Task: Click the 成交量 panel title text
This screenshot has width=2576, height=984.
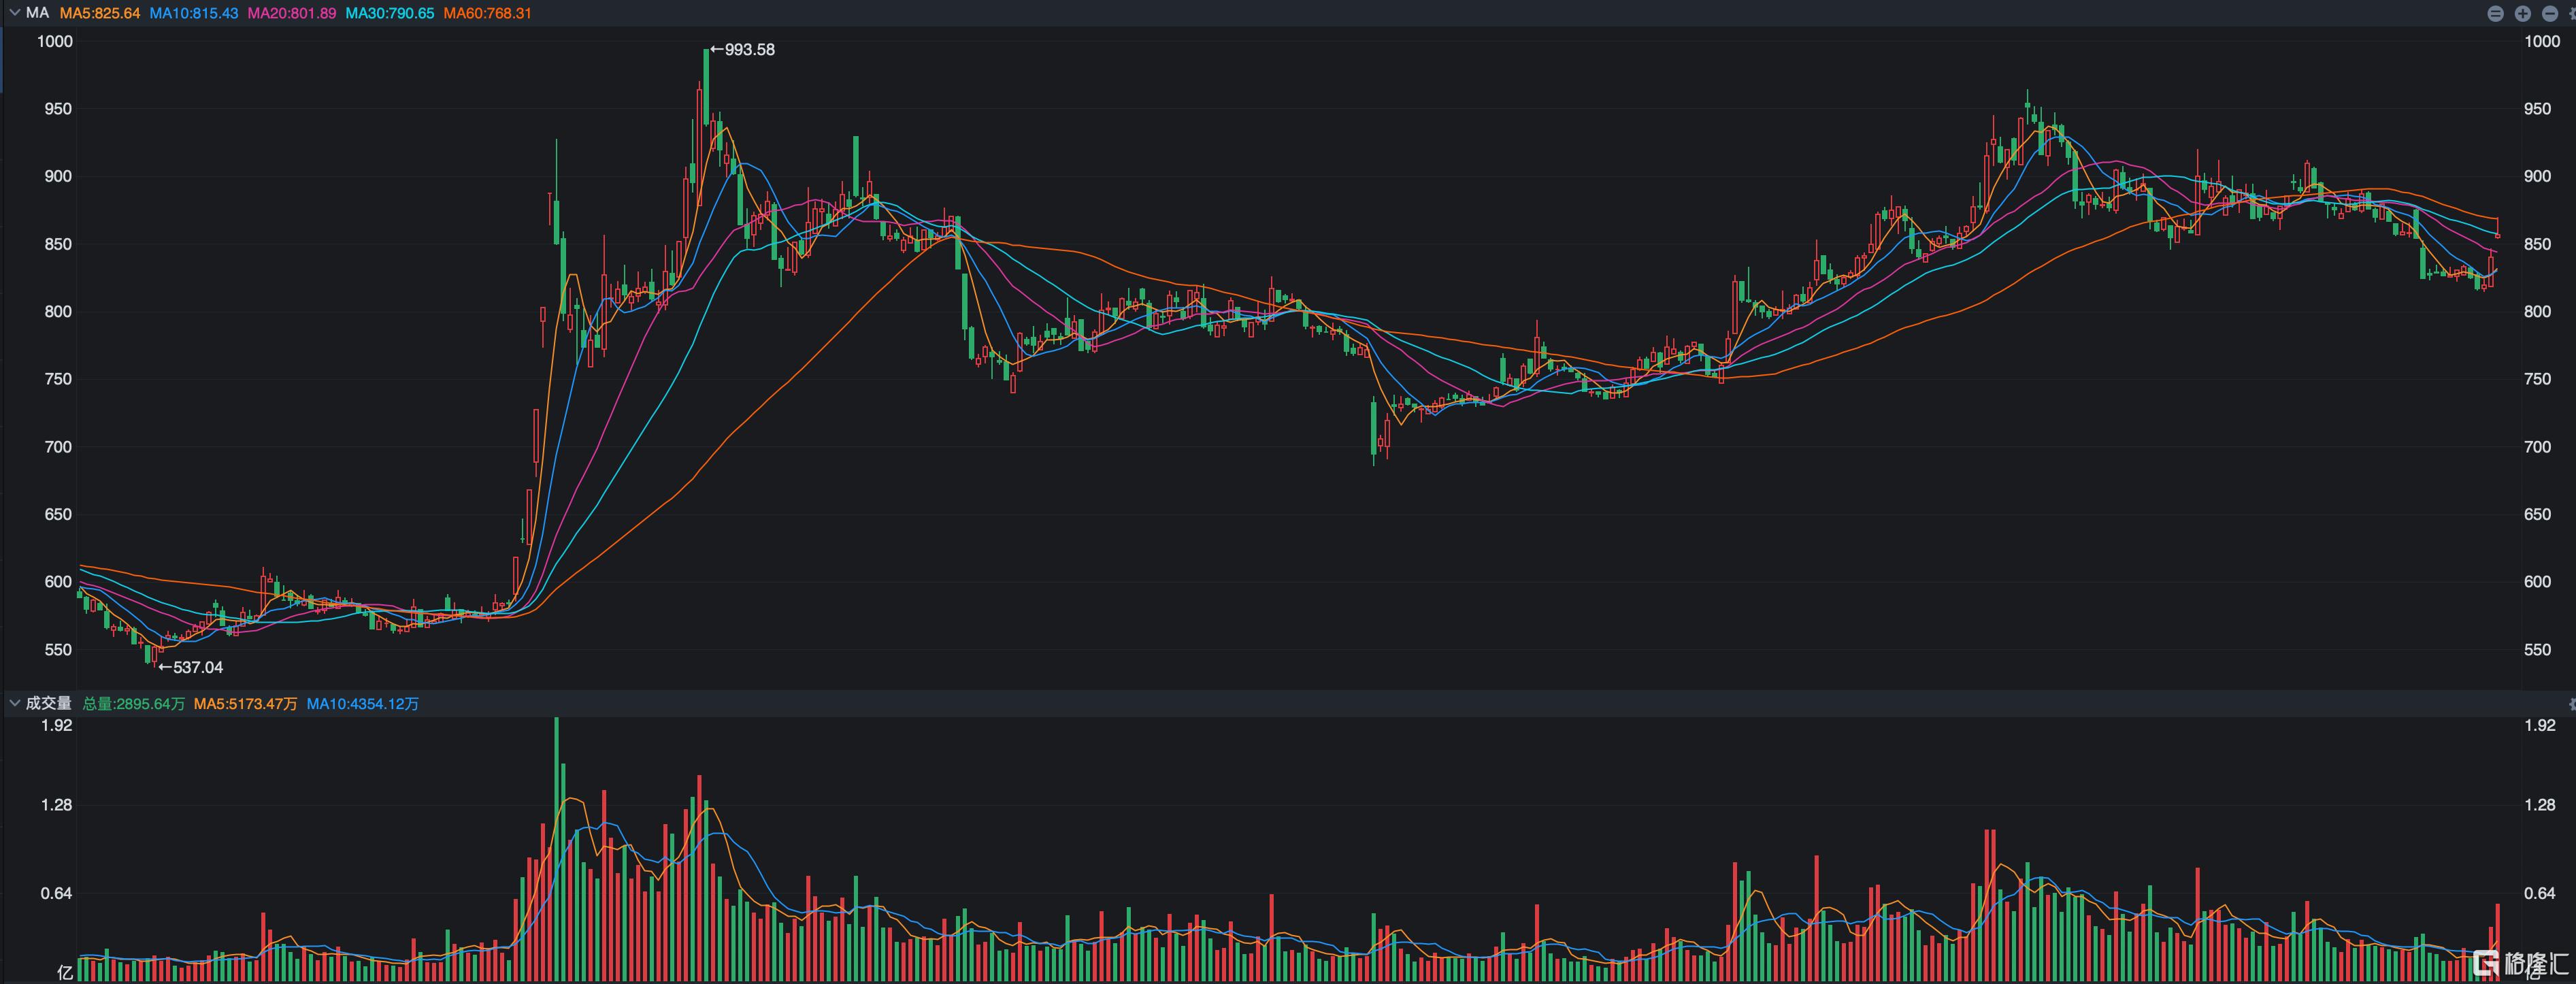Action: tap(48, 704)
